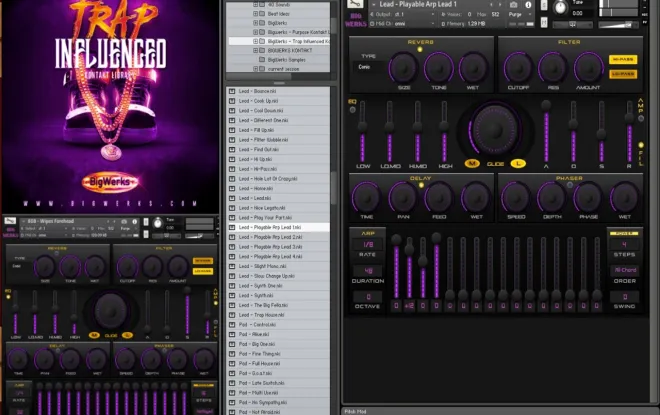The width and height of the screenshot is (660, 415).
Task: Click the Mute button in instrument header
Action: [544, 22]
